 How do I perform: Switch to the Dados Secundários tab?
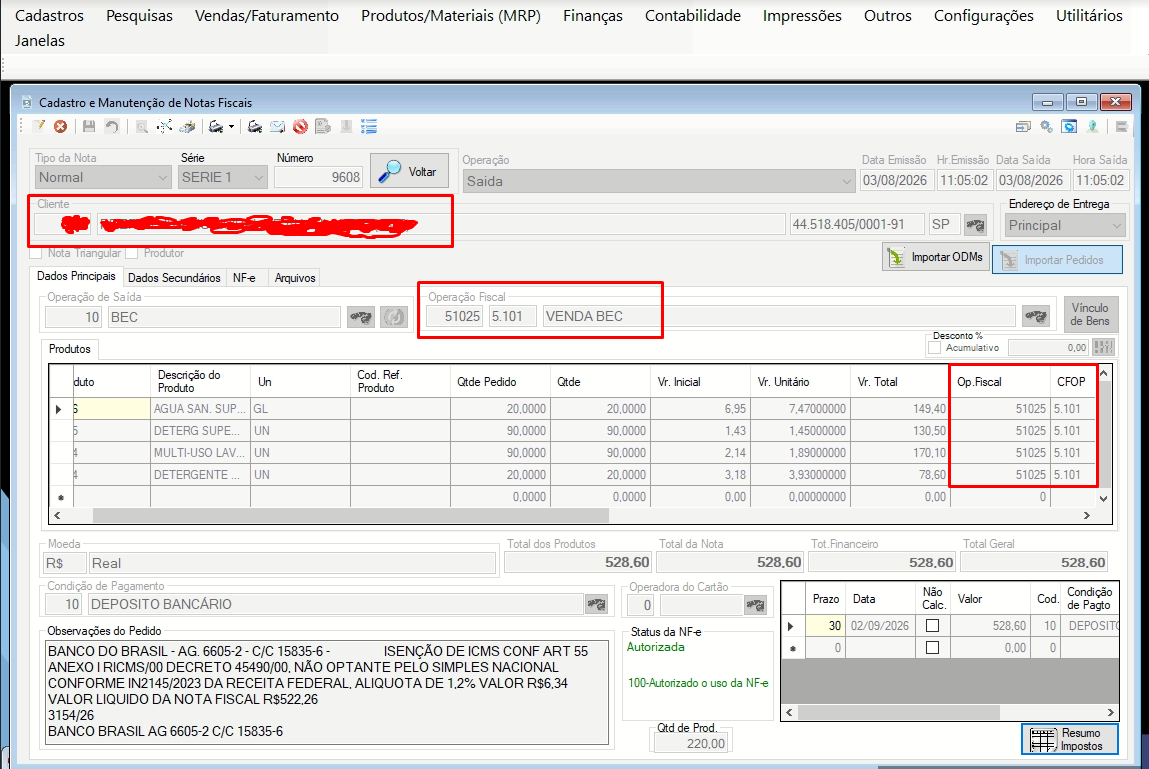(x=174, y=278)
